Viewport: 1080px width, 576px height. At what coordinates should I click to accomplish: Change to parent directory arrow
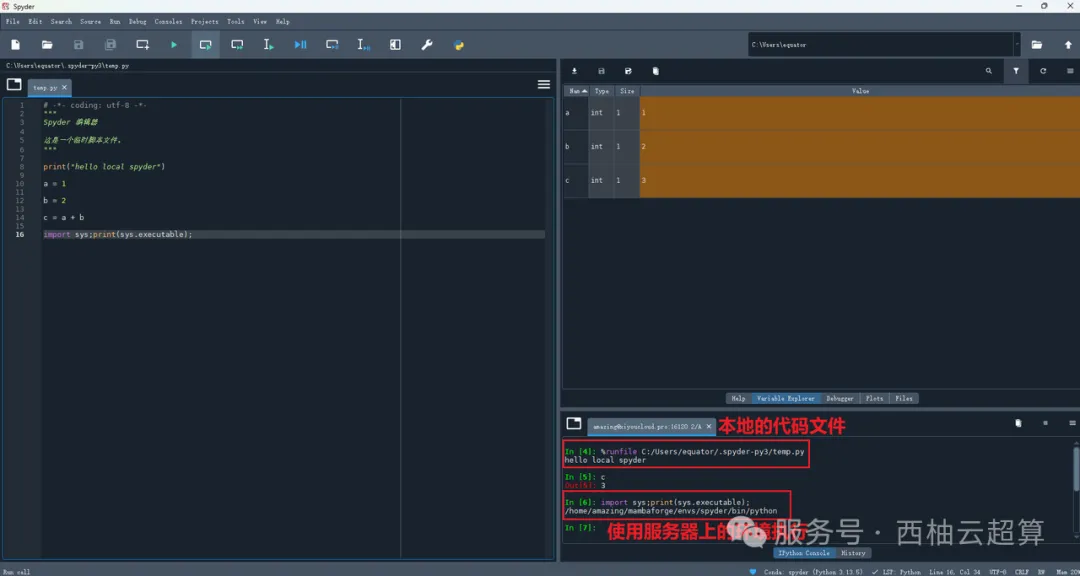1068,45
